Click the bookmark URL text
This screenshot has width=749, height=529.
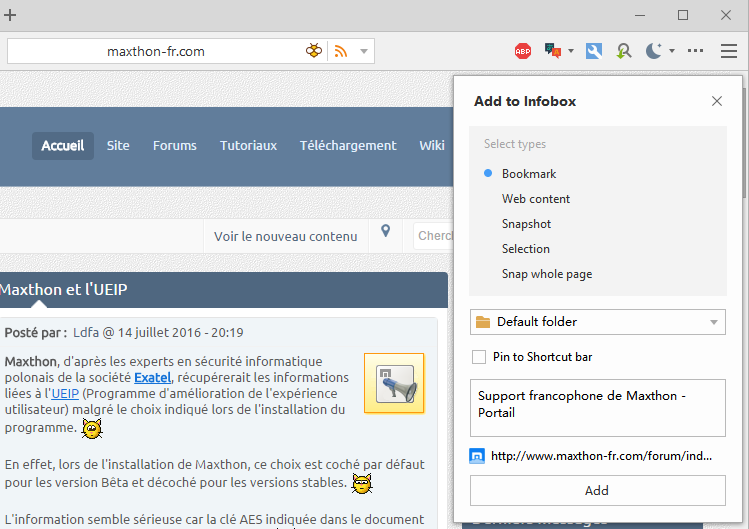point(601,456)
